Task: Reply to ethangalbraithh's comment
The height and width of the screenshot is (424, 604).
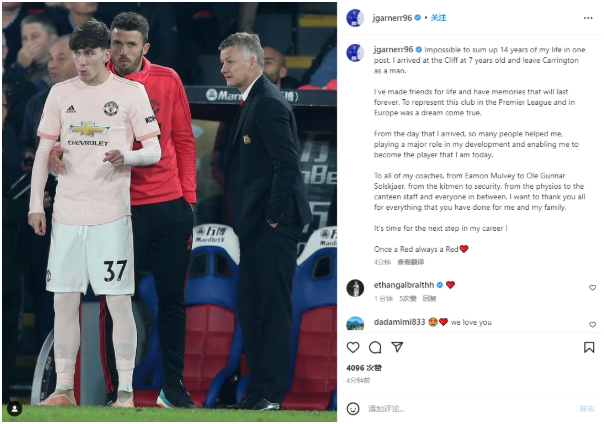Action: click(429, 298)
